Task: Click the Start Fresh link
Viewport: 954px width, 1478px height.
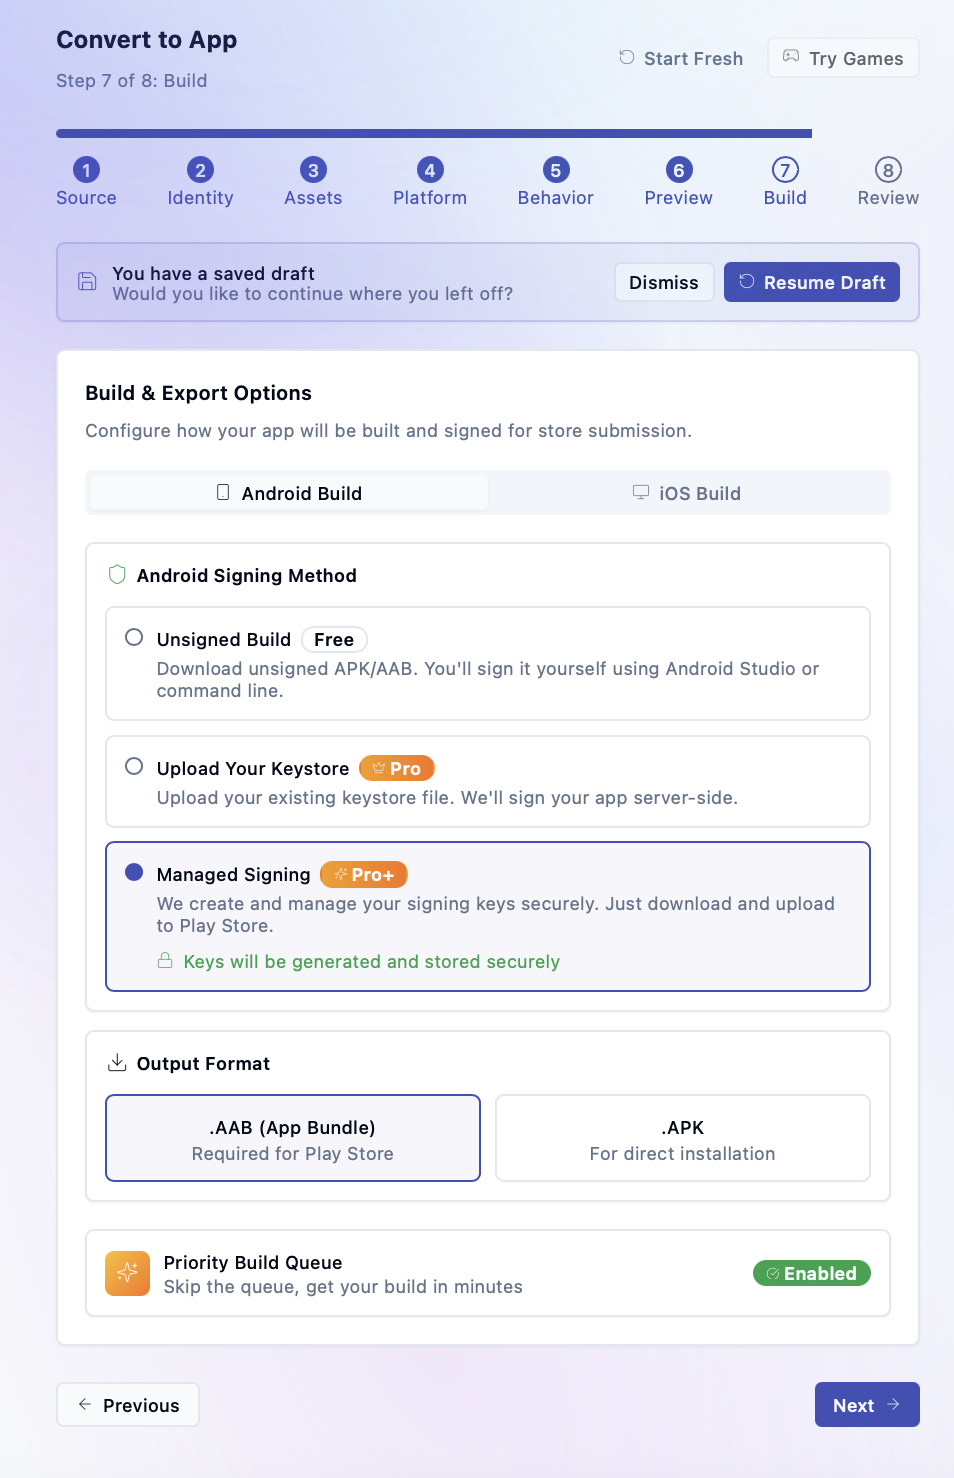Action: [681, 58]
